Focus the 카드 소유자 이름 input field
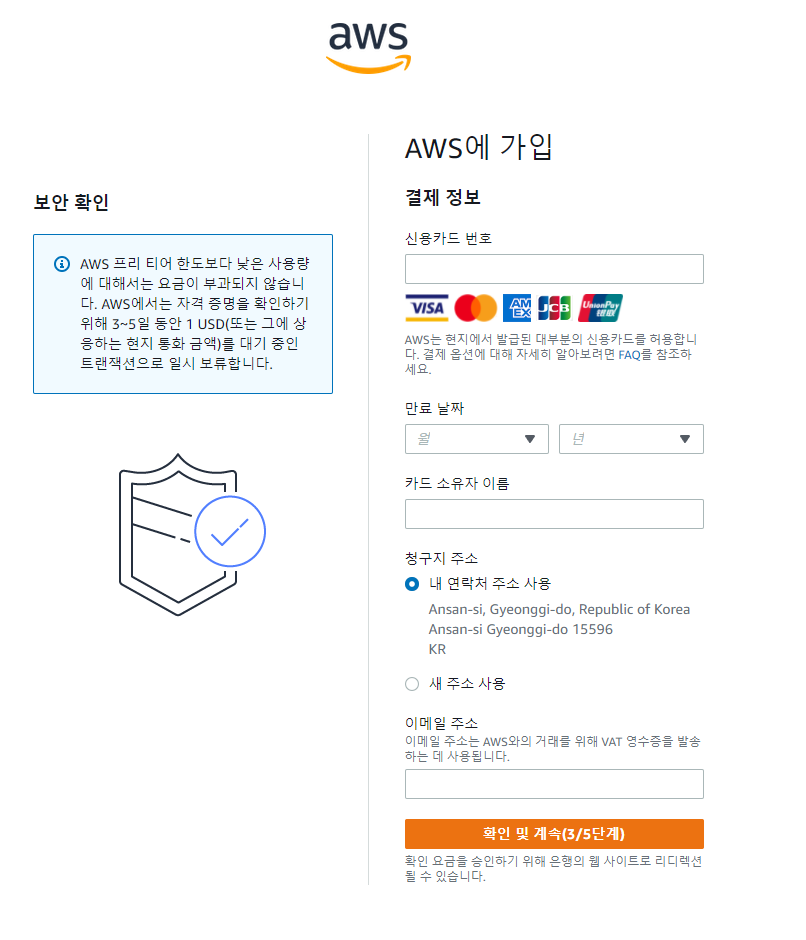This screenshot has width=806, height=940. (554, 514)
